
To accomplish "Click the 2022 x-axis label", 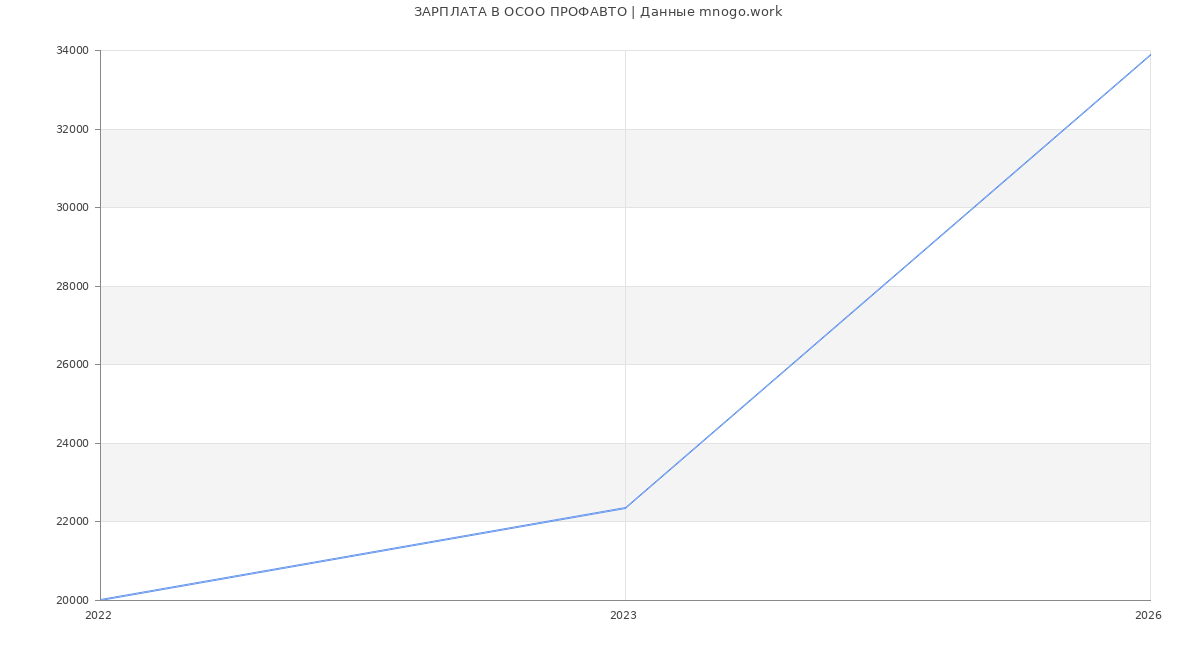I will [x=98, y=616].
